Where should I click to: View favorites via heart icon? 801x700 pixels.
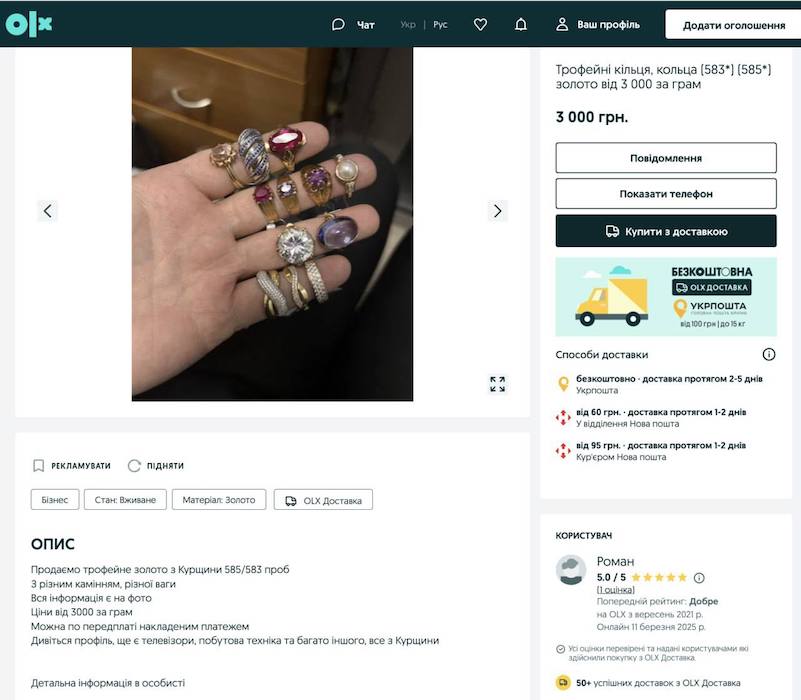click(x=480, y=25)
